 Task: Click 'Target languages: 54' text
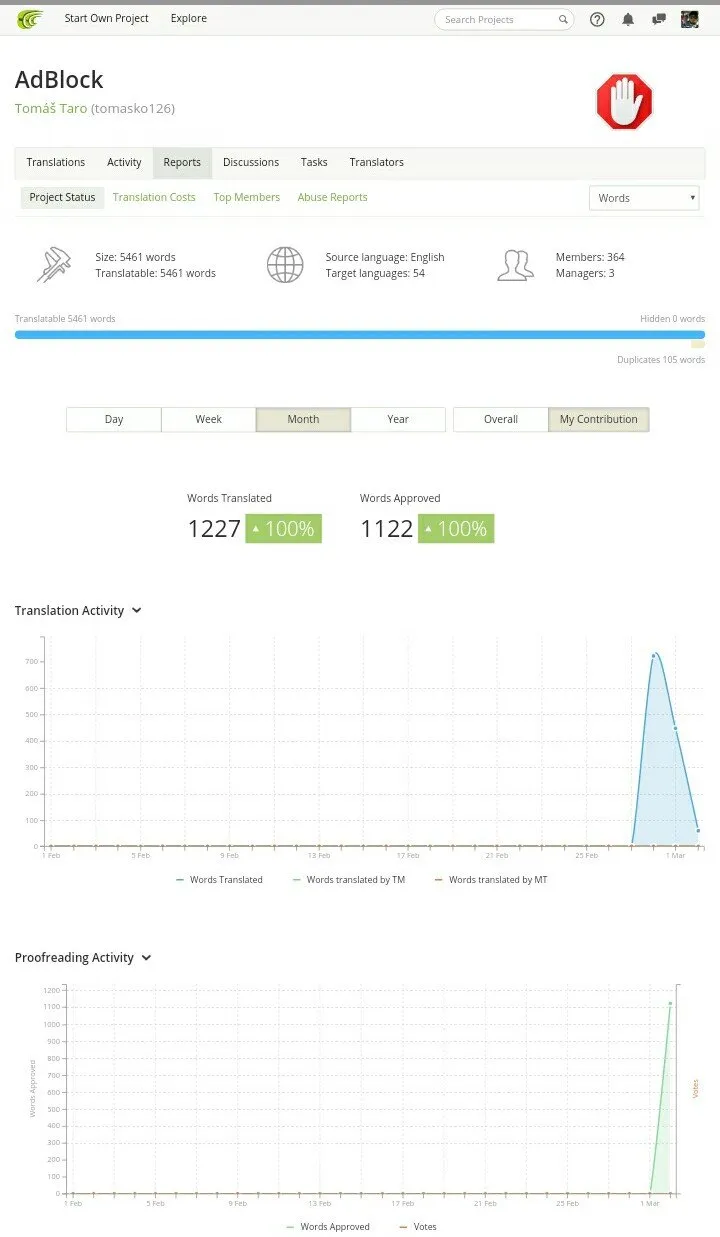click(375, 273)
